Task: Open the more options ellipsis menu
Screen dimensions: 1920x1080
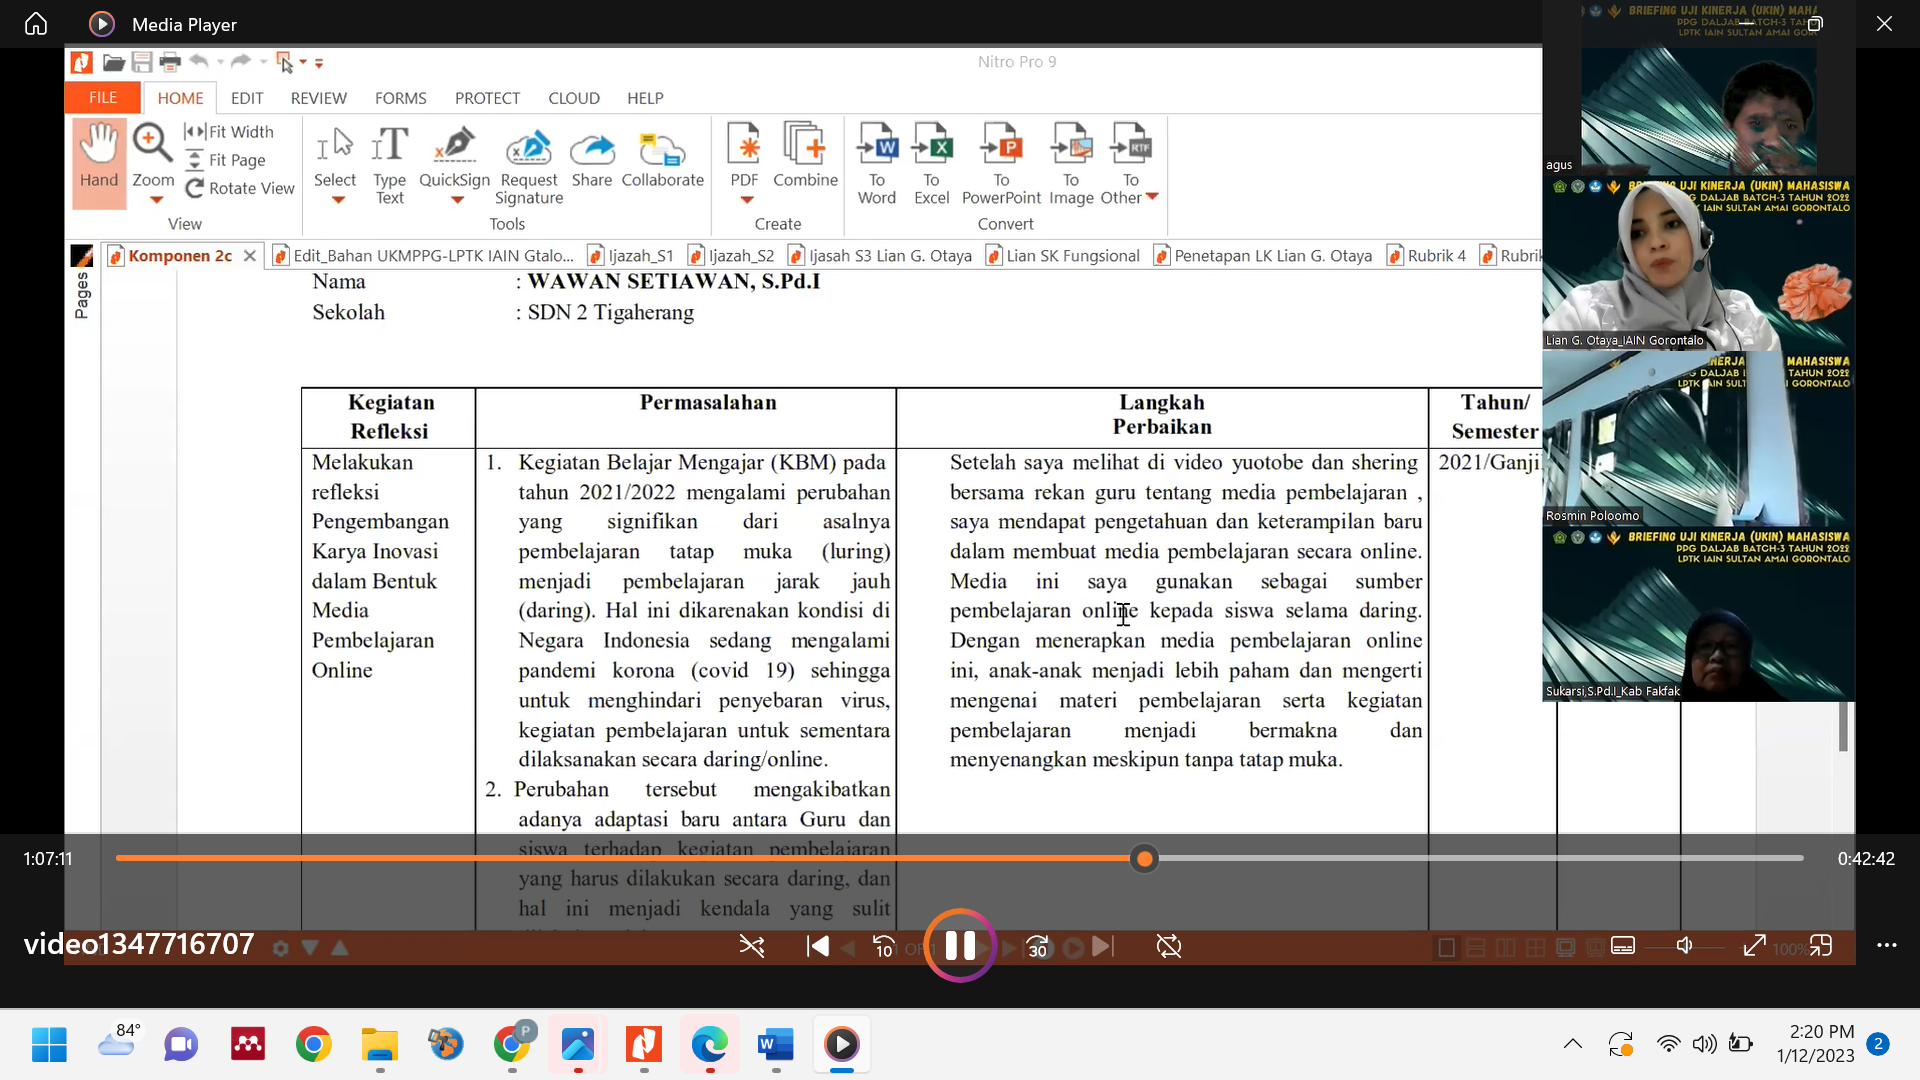Action: click(1886, 946)
